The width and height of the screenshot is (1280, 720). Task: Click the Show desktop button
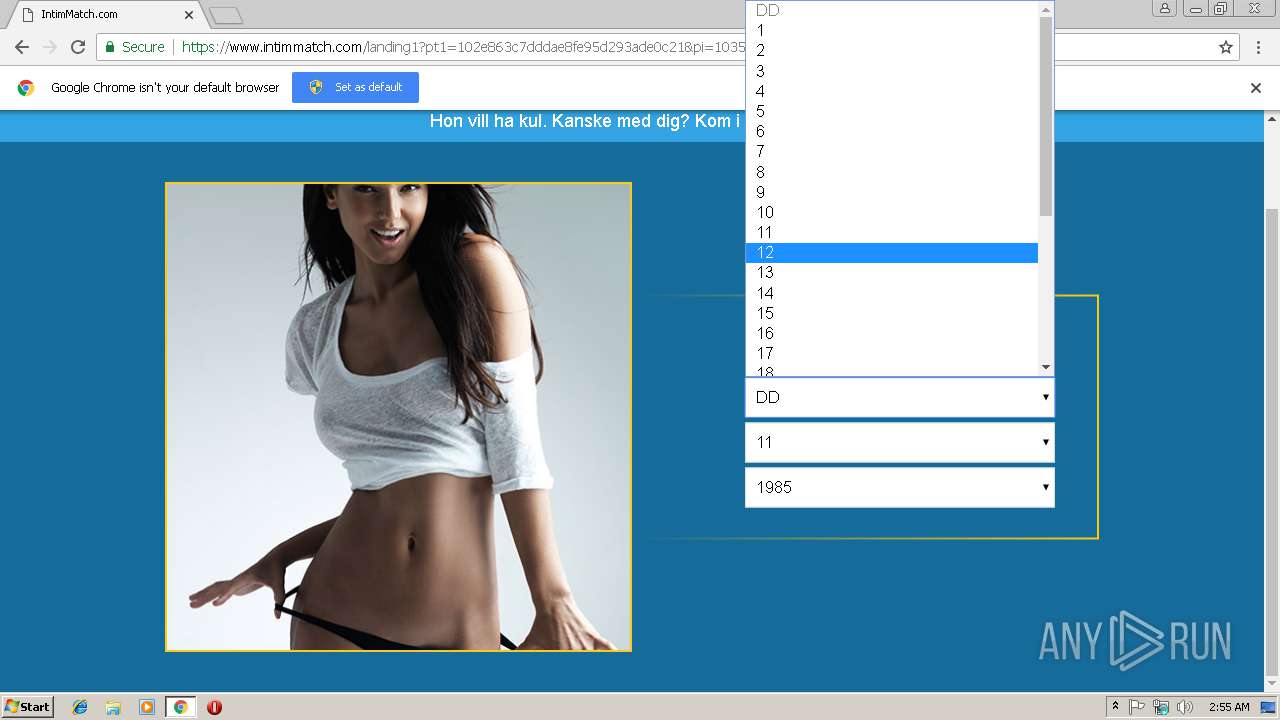click(1269, 707)
